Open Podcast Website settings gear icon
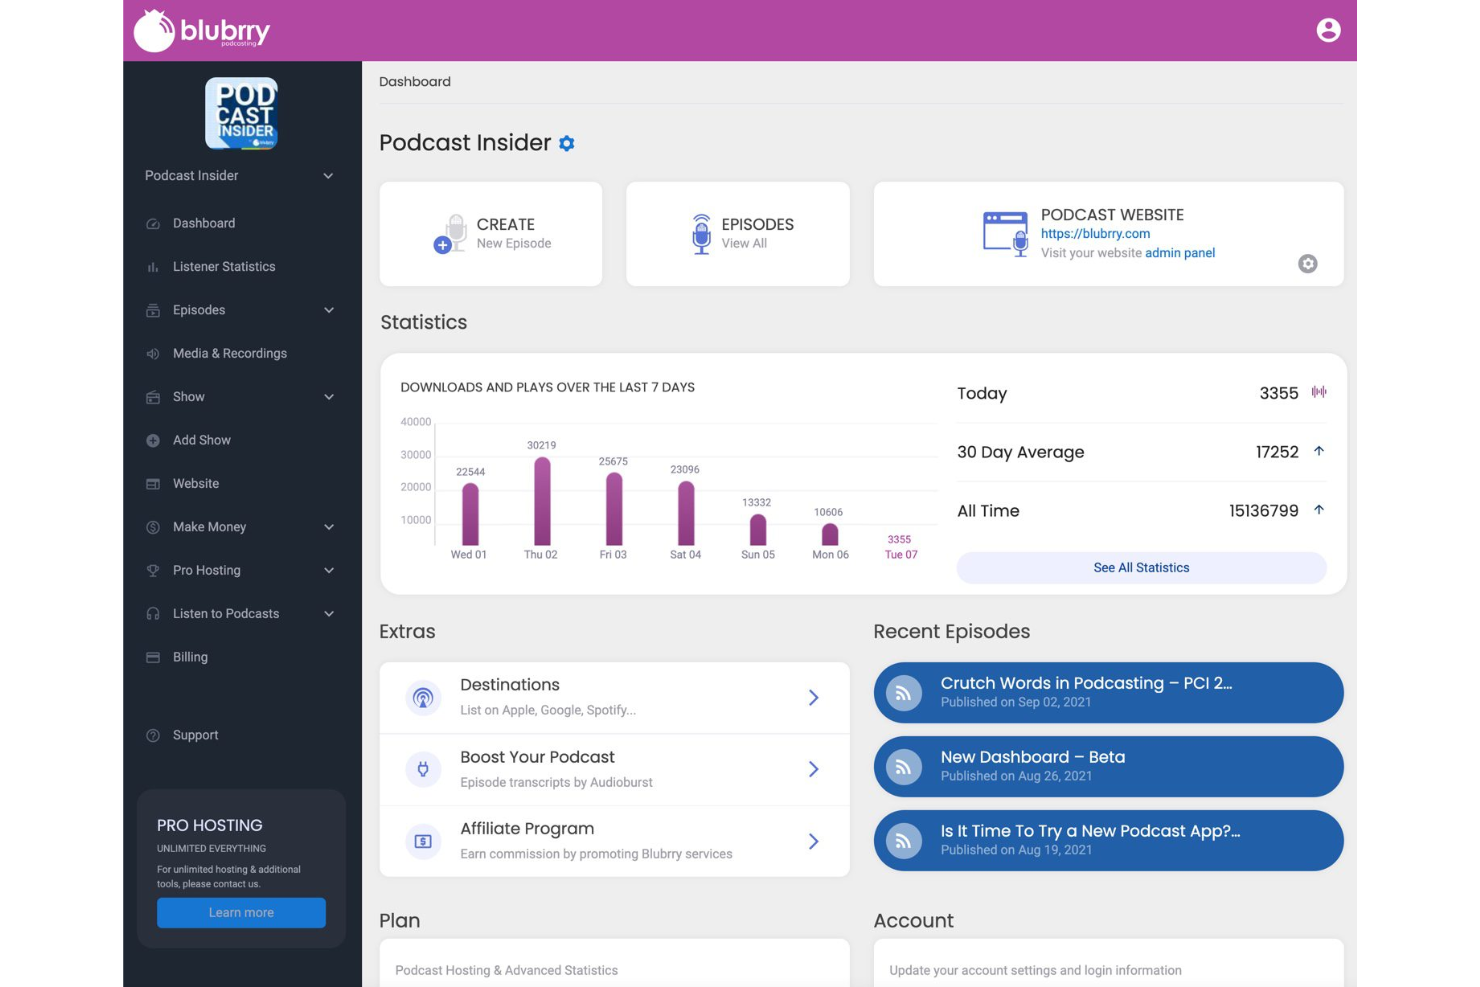The height and width of the screenshot is (987, 1480). point(1308,263)
